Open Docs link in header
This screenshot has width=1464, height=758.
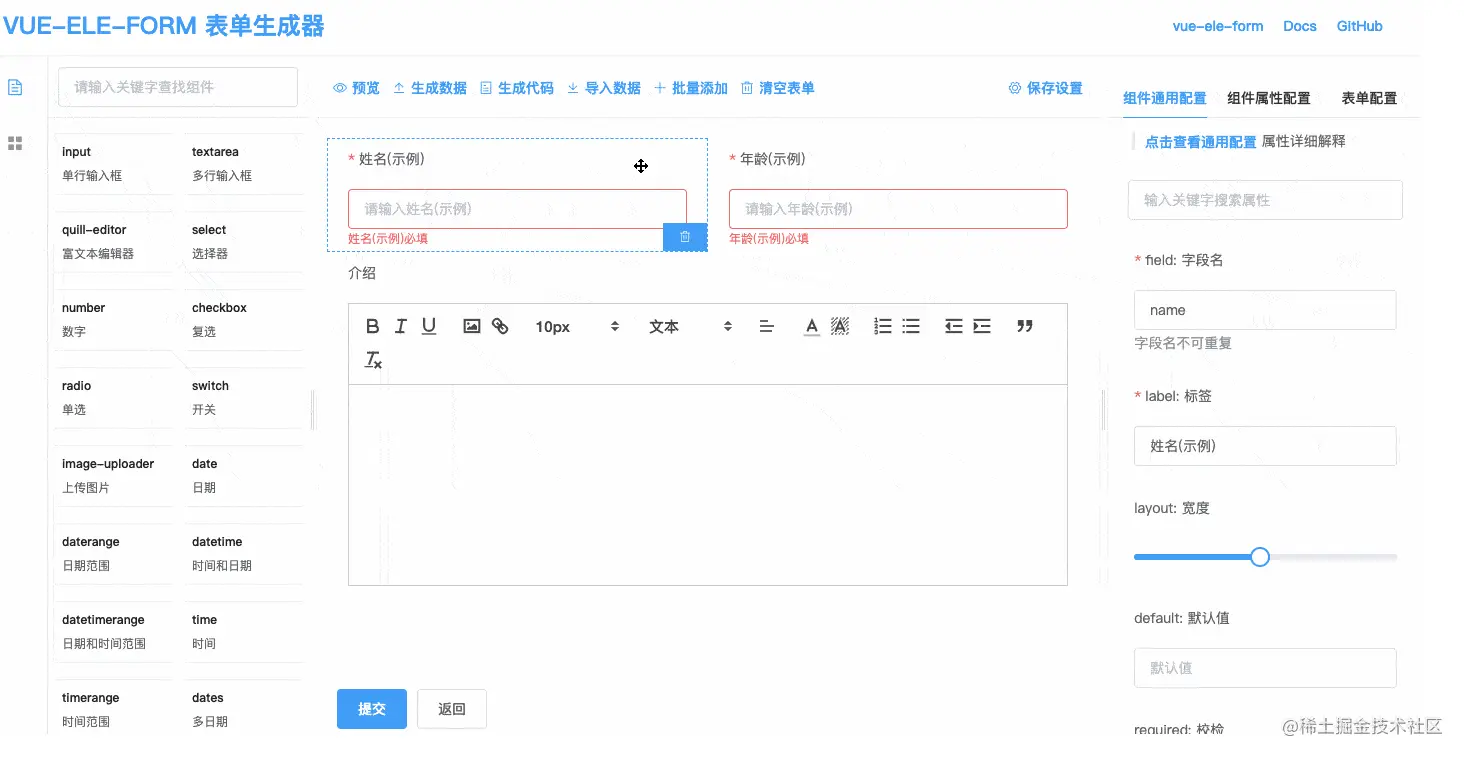point(1300,26)
